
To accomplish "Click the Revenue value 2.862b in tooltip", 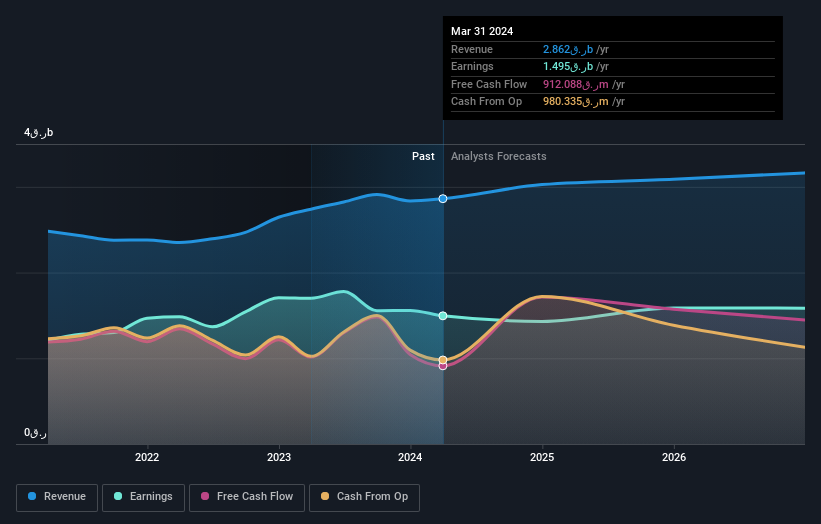I will [x=568, y=50].
